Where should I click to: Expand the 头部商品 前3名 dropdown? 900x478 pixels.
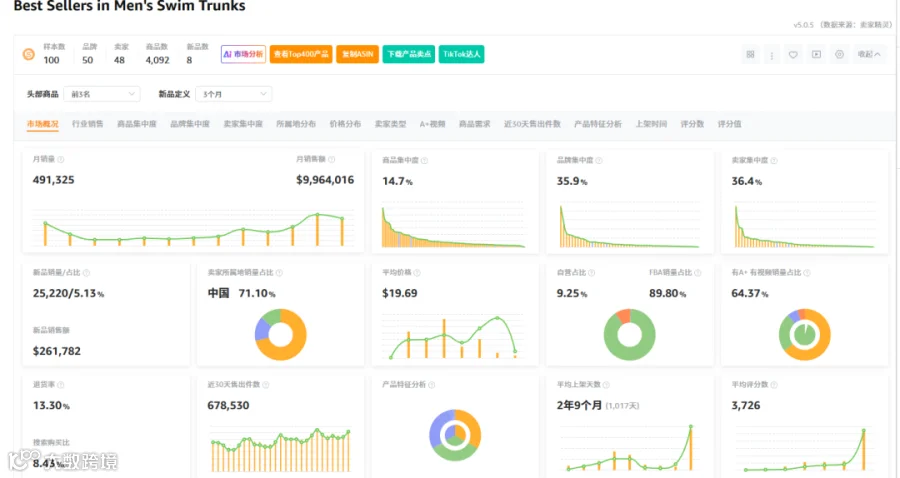(102, 94)
